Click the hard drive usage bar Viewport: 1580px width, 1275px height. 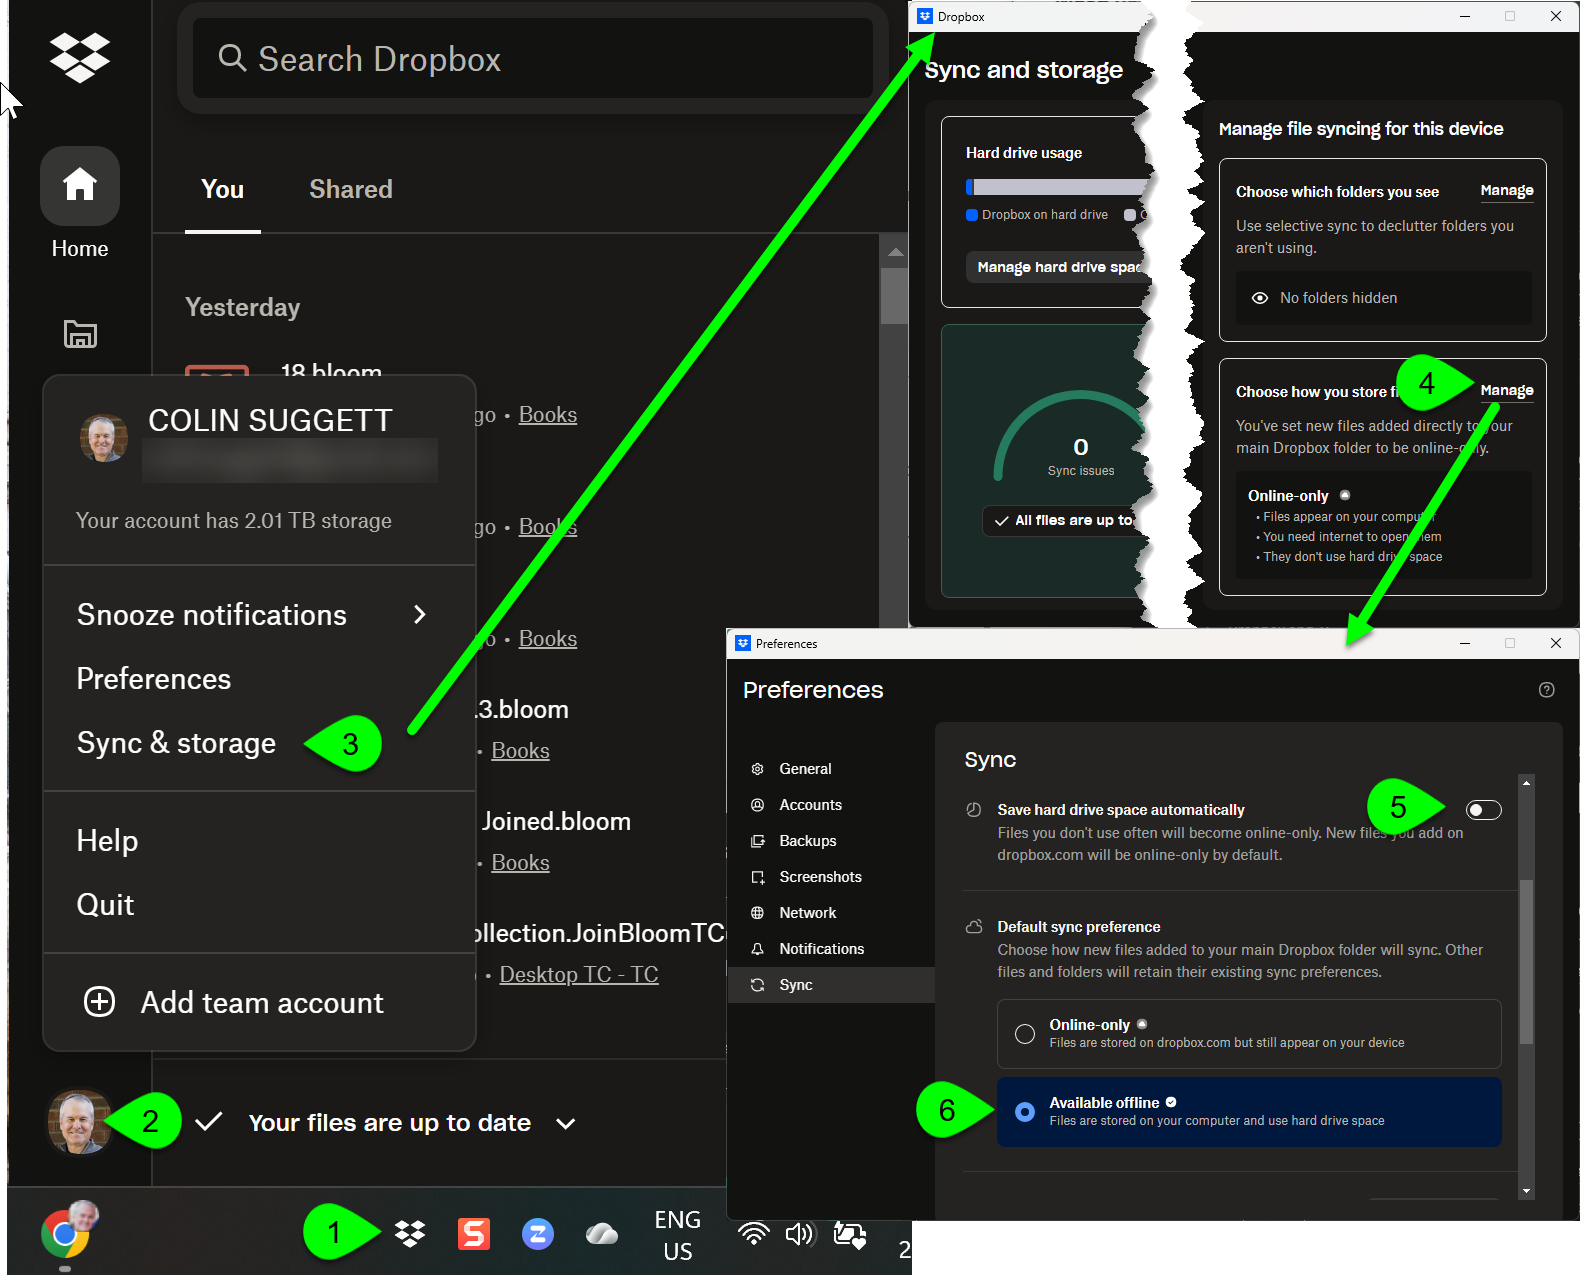point(1056,187)
